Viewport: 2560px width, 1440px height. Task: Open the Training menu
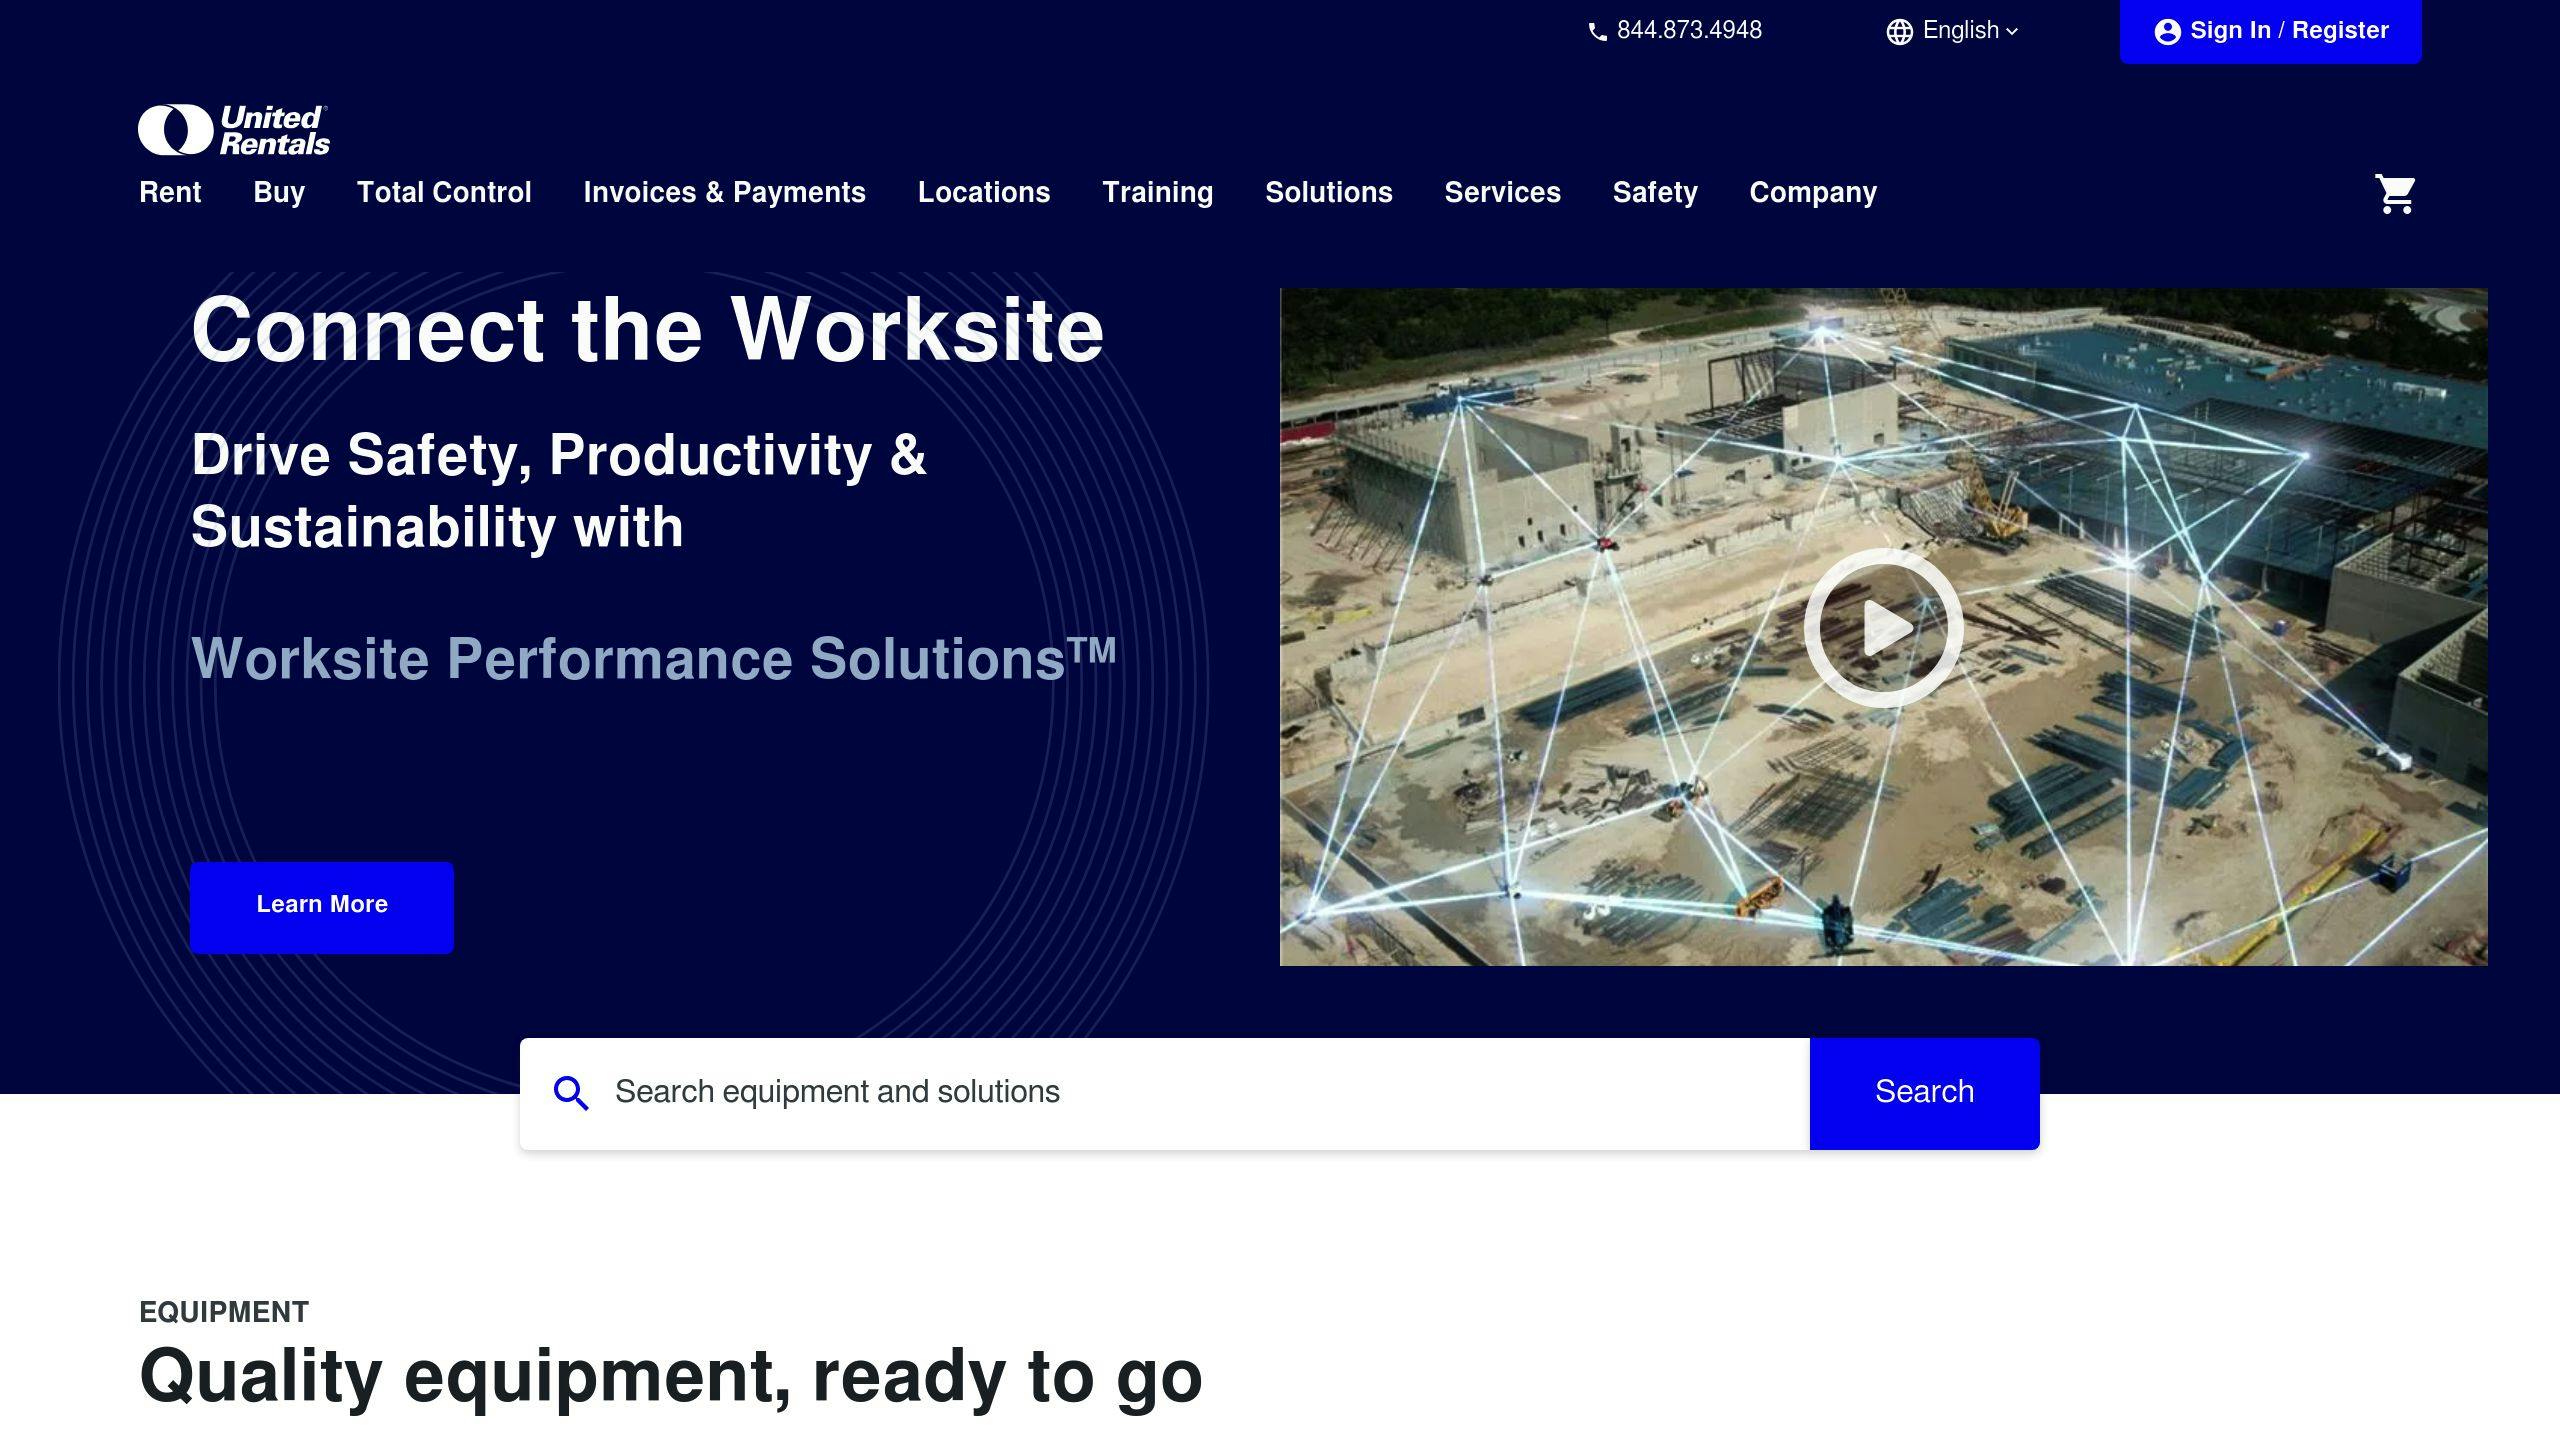(1157, 192)
